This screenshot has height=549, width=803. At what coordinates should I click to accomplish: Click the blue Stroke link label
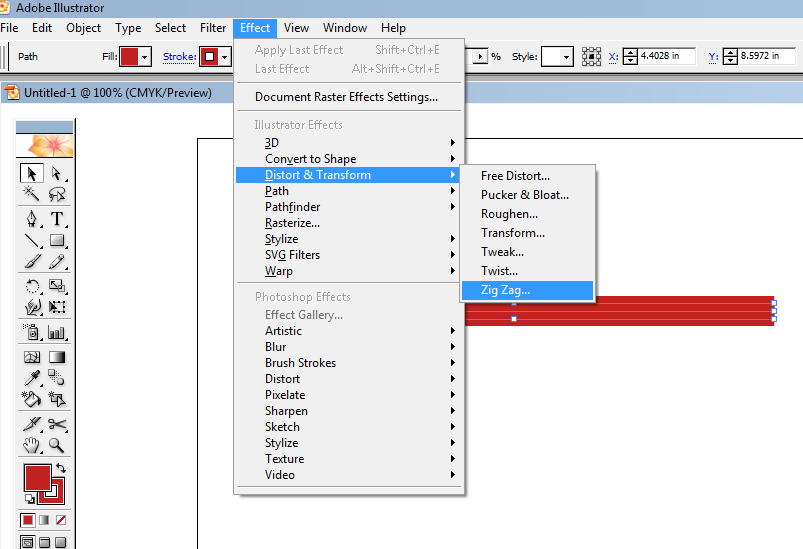(179, 56)
